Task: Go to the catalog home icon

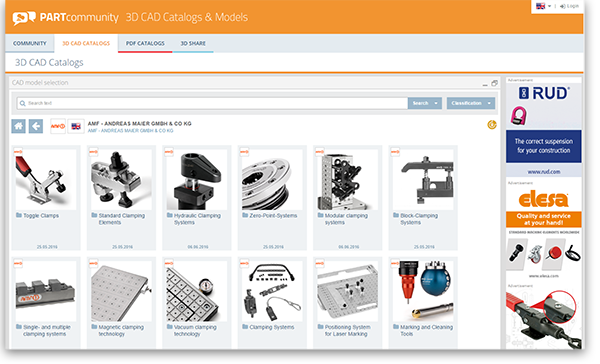Action: click(18, 126)
